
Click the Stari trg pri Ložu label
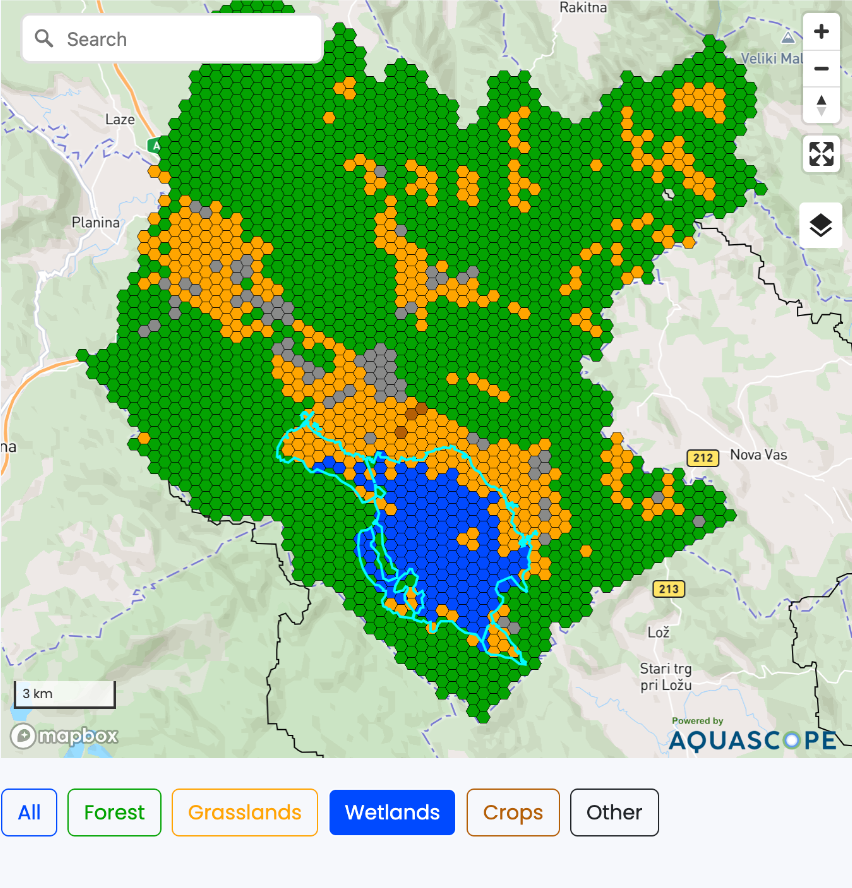pos(666,677)
